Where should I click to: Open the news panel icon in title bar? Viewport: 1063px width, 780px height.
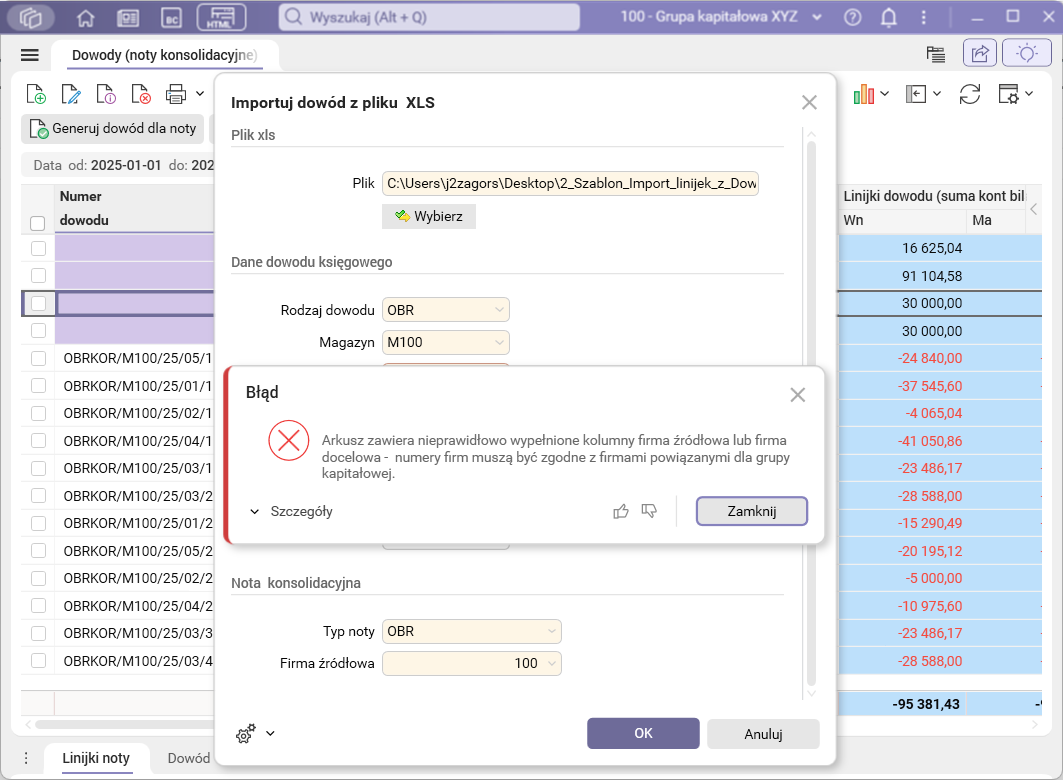(128, 18)
